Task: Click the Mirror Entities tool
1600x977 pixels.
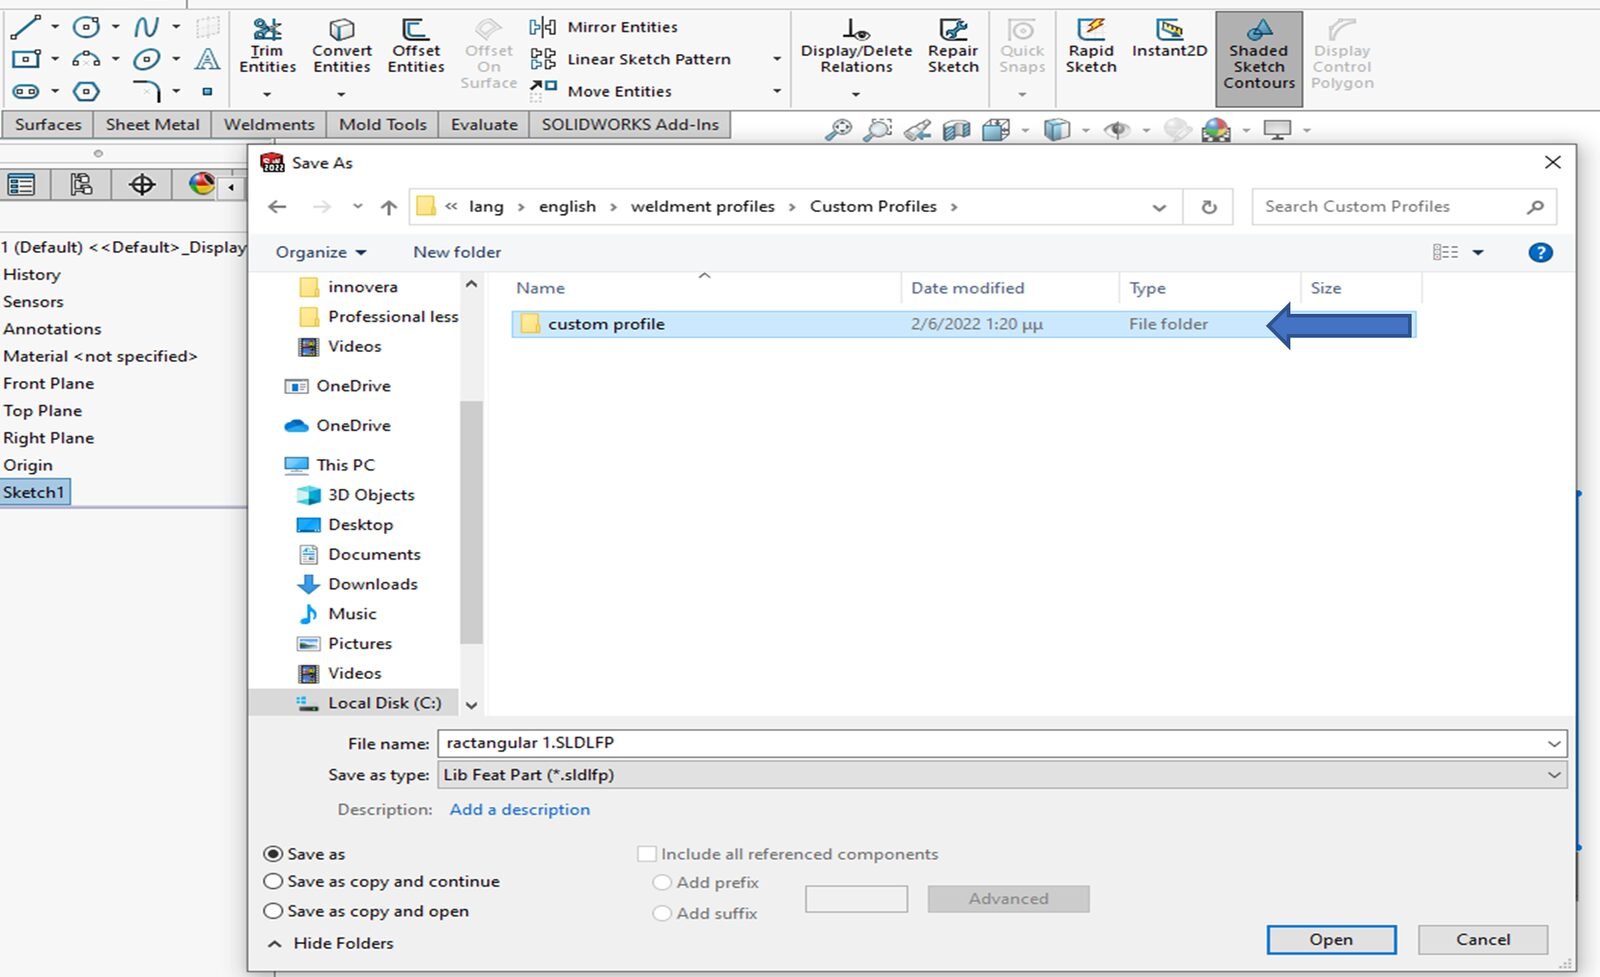Action: (x=604, y=27)
